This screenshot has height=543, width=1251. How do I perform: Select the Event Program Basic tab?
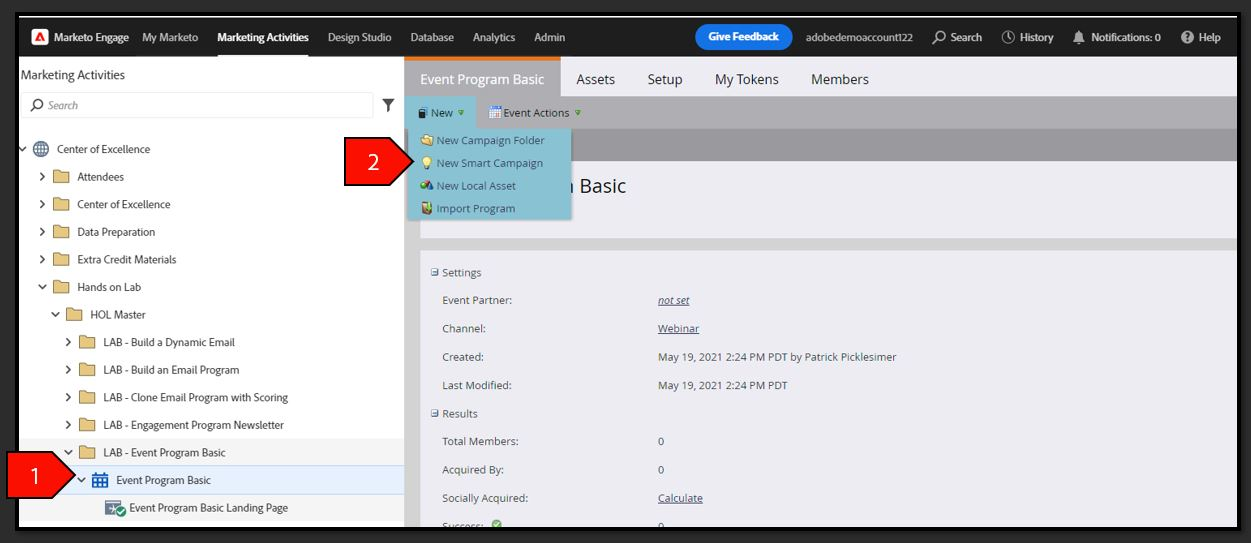[x=482, y=79]
